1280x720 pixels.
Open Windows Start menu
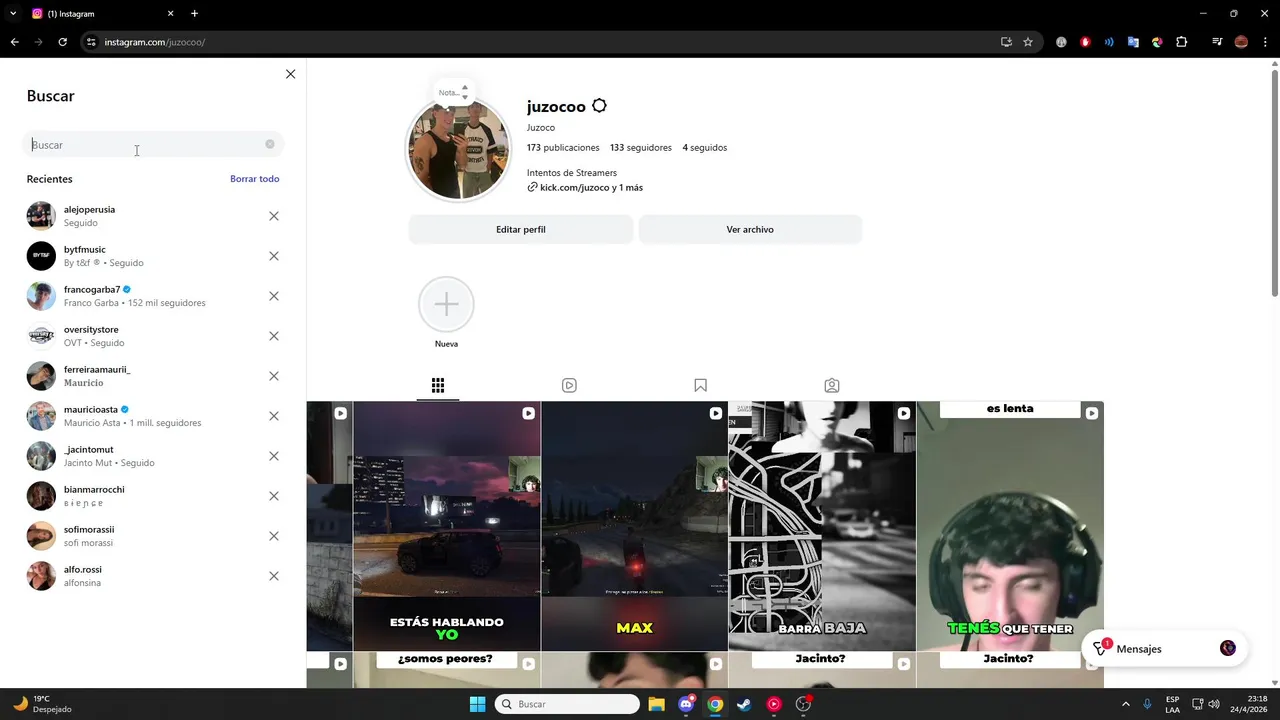(x=477, y=704)
